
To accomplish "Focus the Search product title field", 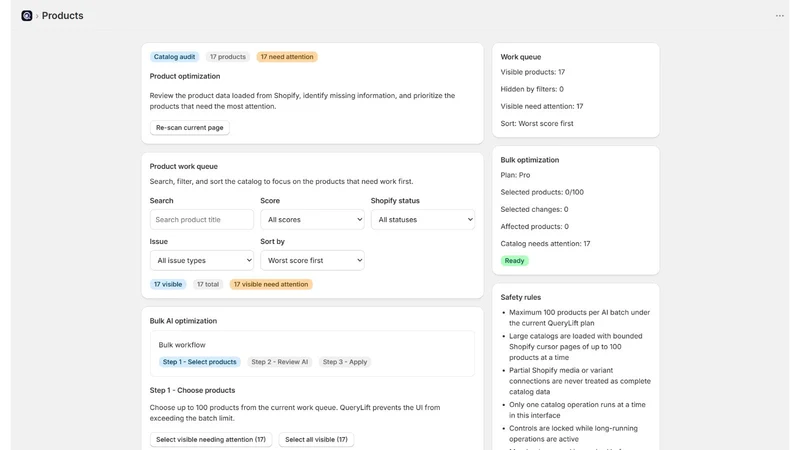I will coord(202,219).
